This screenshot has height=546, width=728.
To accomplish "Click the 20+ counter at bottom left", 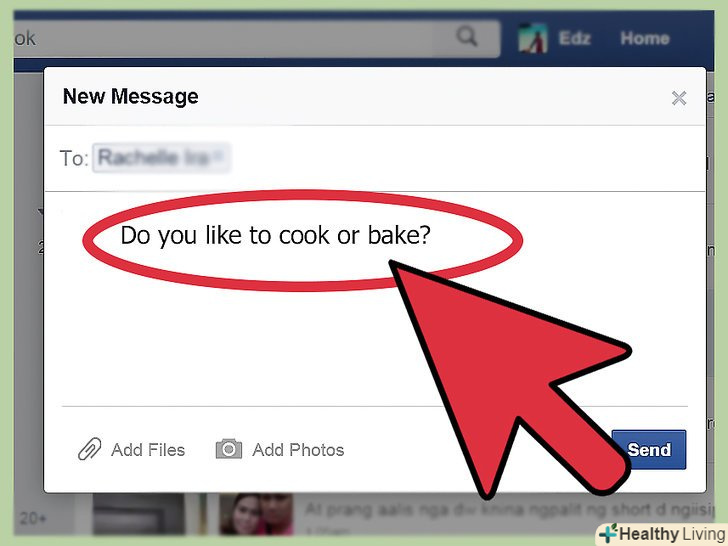I will [33, 518].
